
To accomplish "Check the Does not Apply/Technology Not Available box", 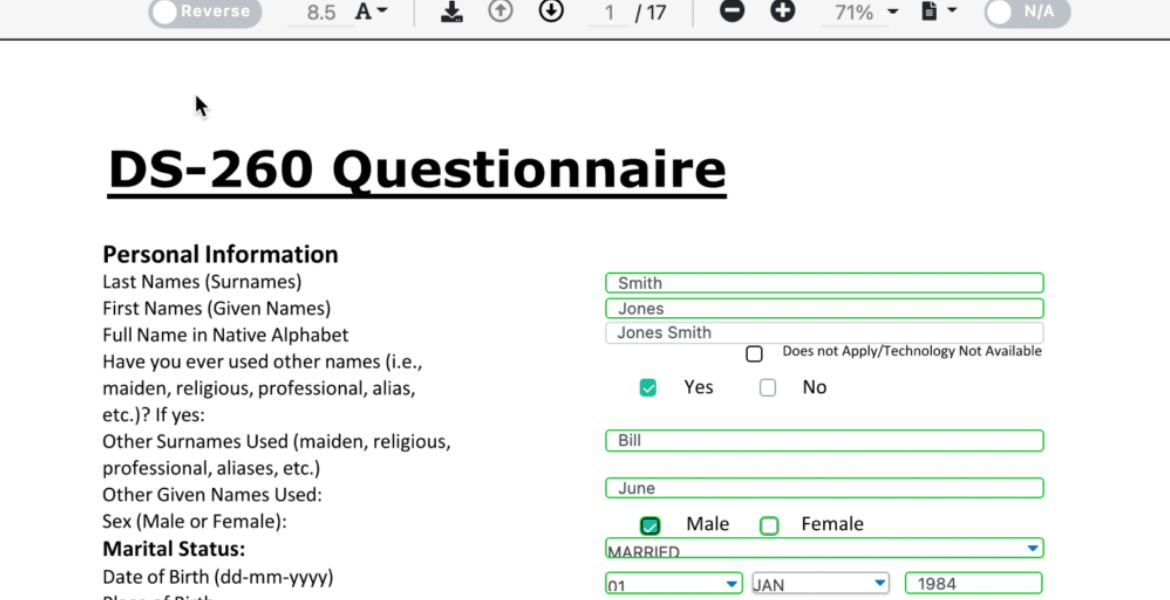I will 754,354.
